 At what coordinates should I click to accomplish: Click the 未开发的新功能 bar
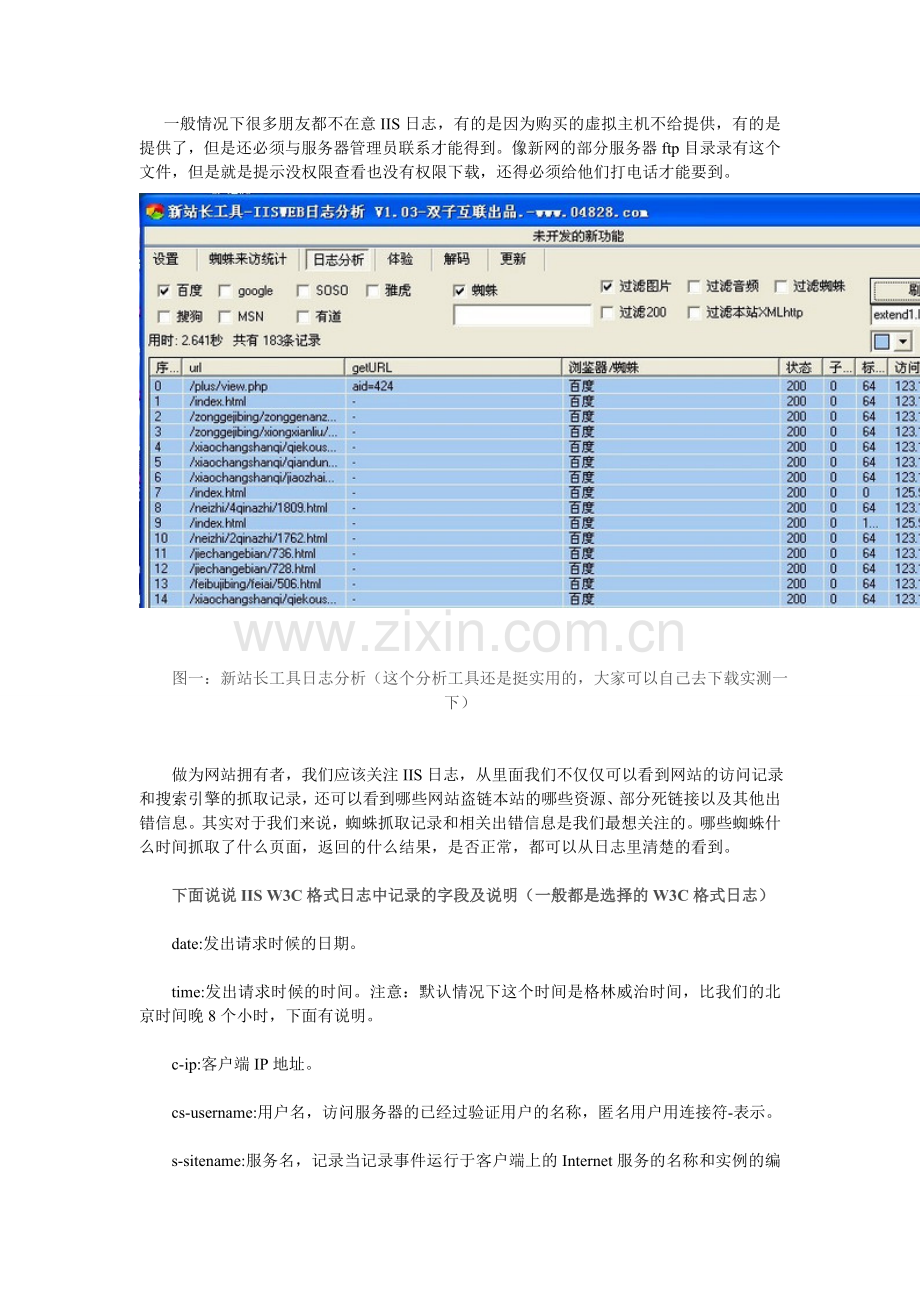(x=578, y=237)
